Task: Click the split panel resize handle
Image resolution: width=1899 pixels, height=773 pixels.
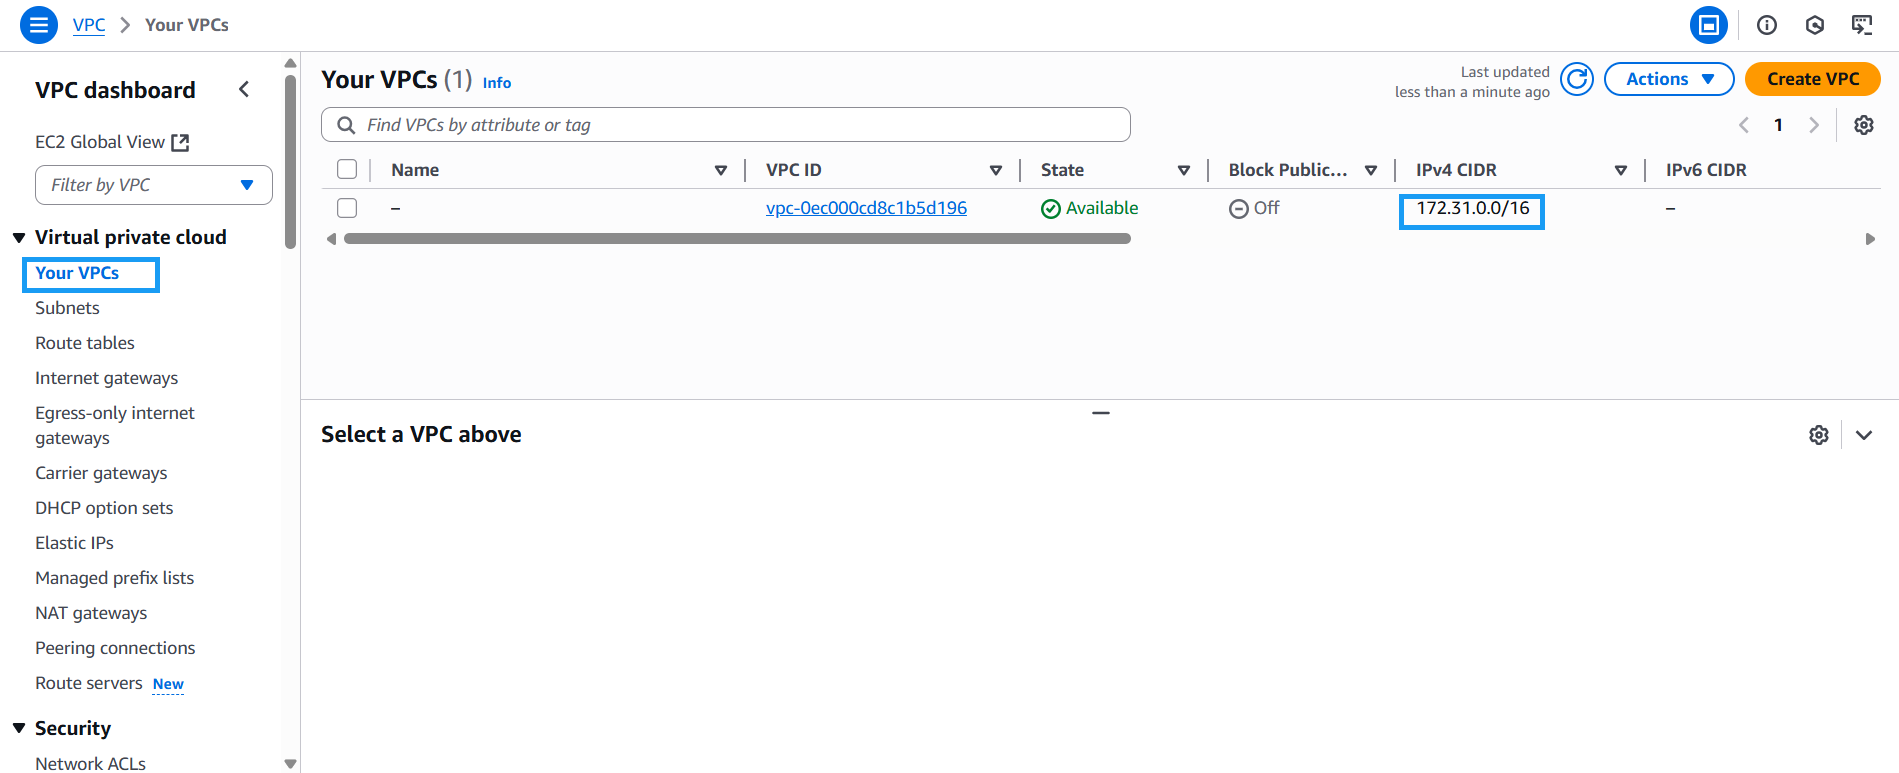Action: (1100, 413)
